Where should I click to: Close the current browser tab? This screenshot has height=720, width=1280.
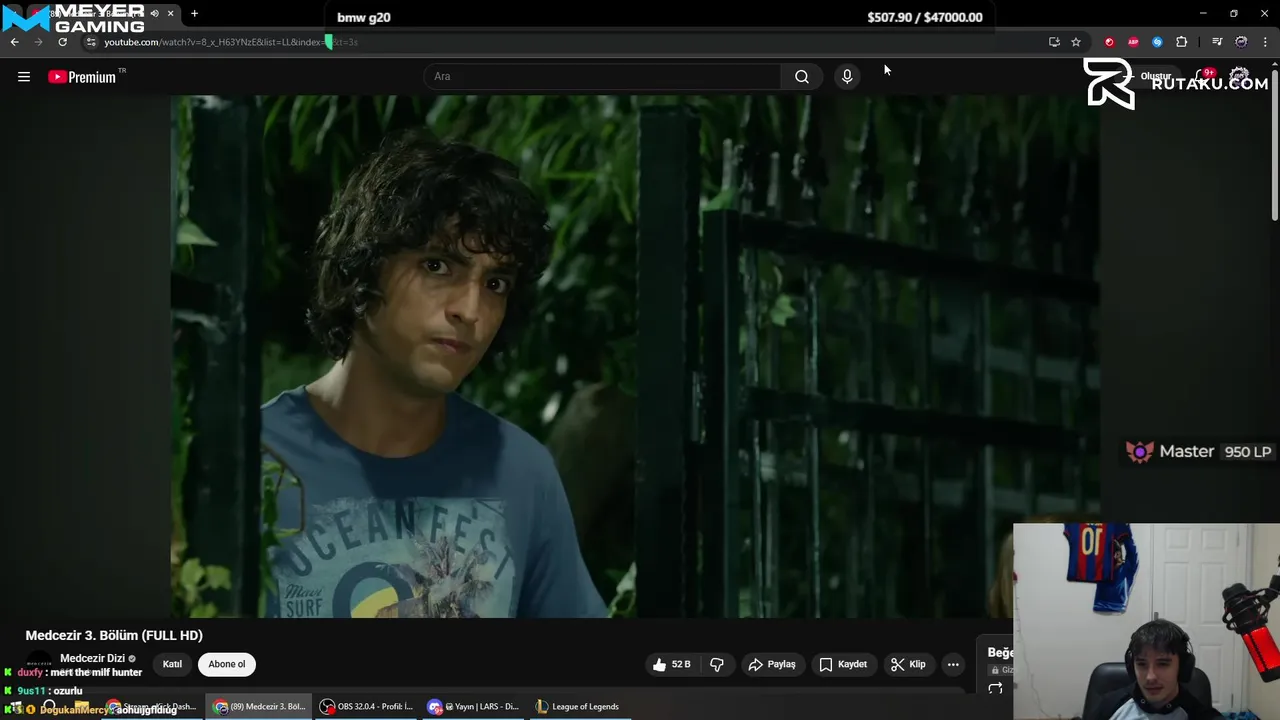tap(170, 14)
